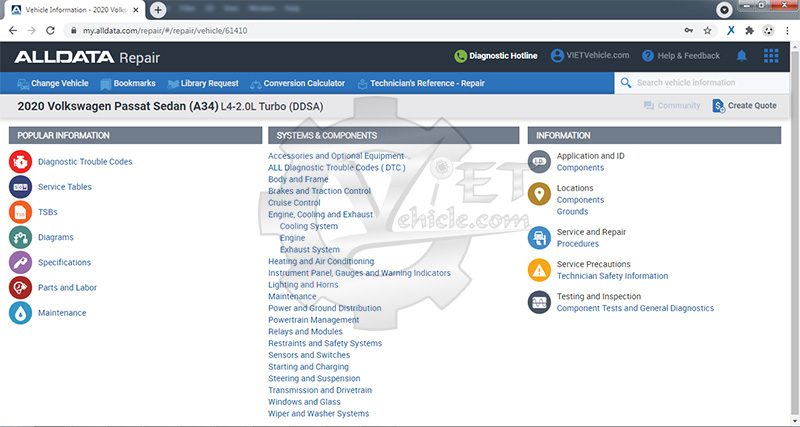800x427 pixels.
Task: Open the Cooling System sub-item
Action: [x=309, y=226]
